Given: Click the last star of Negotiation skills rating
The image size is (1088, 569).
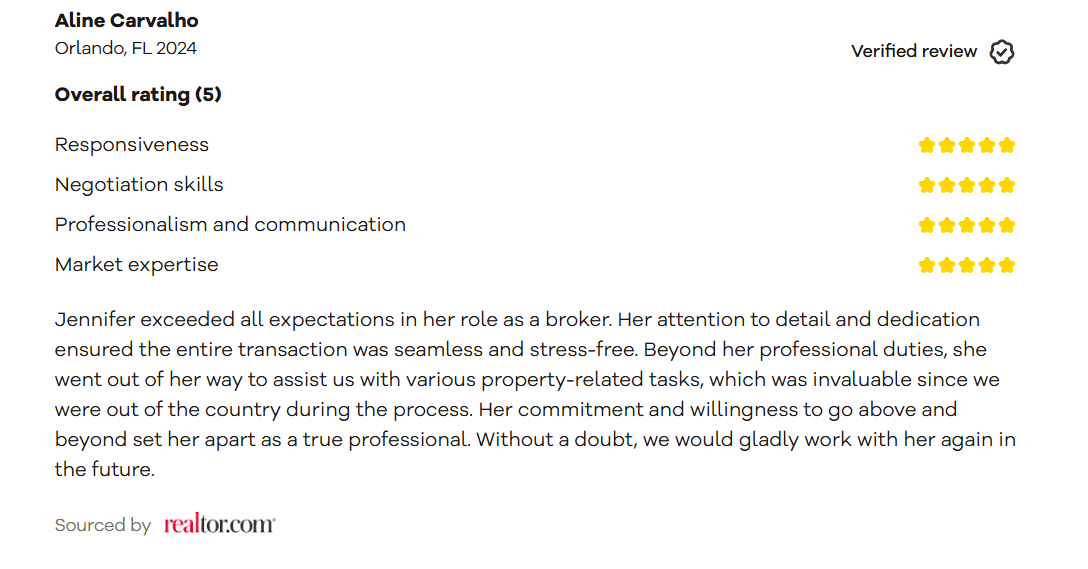Looking at the screenshot, I should (x=1007, y=186).
